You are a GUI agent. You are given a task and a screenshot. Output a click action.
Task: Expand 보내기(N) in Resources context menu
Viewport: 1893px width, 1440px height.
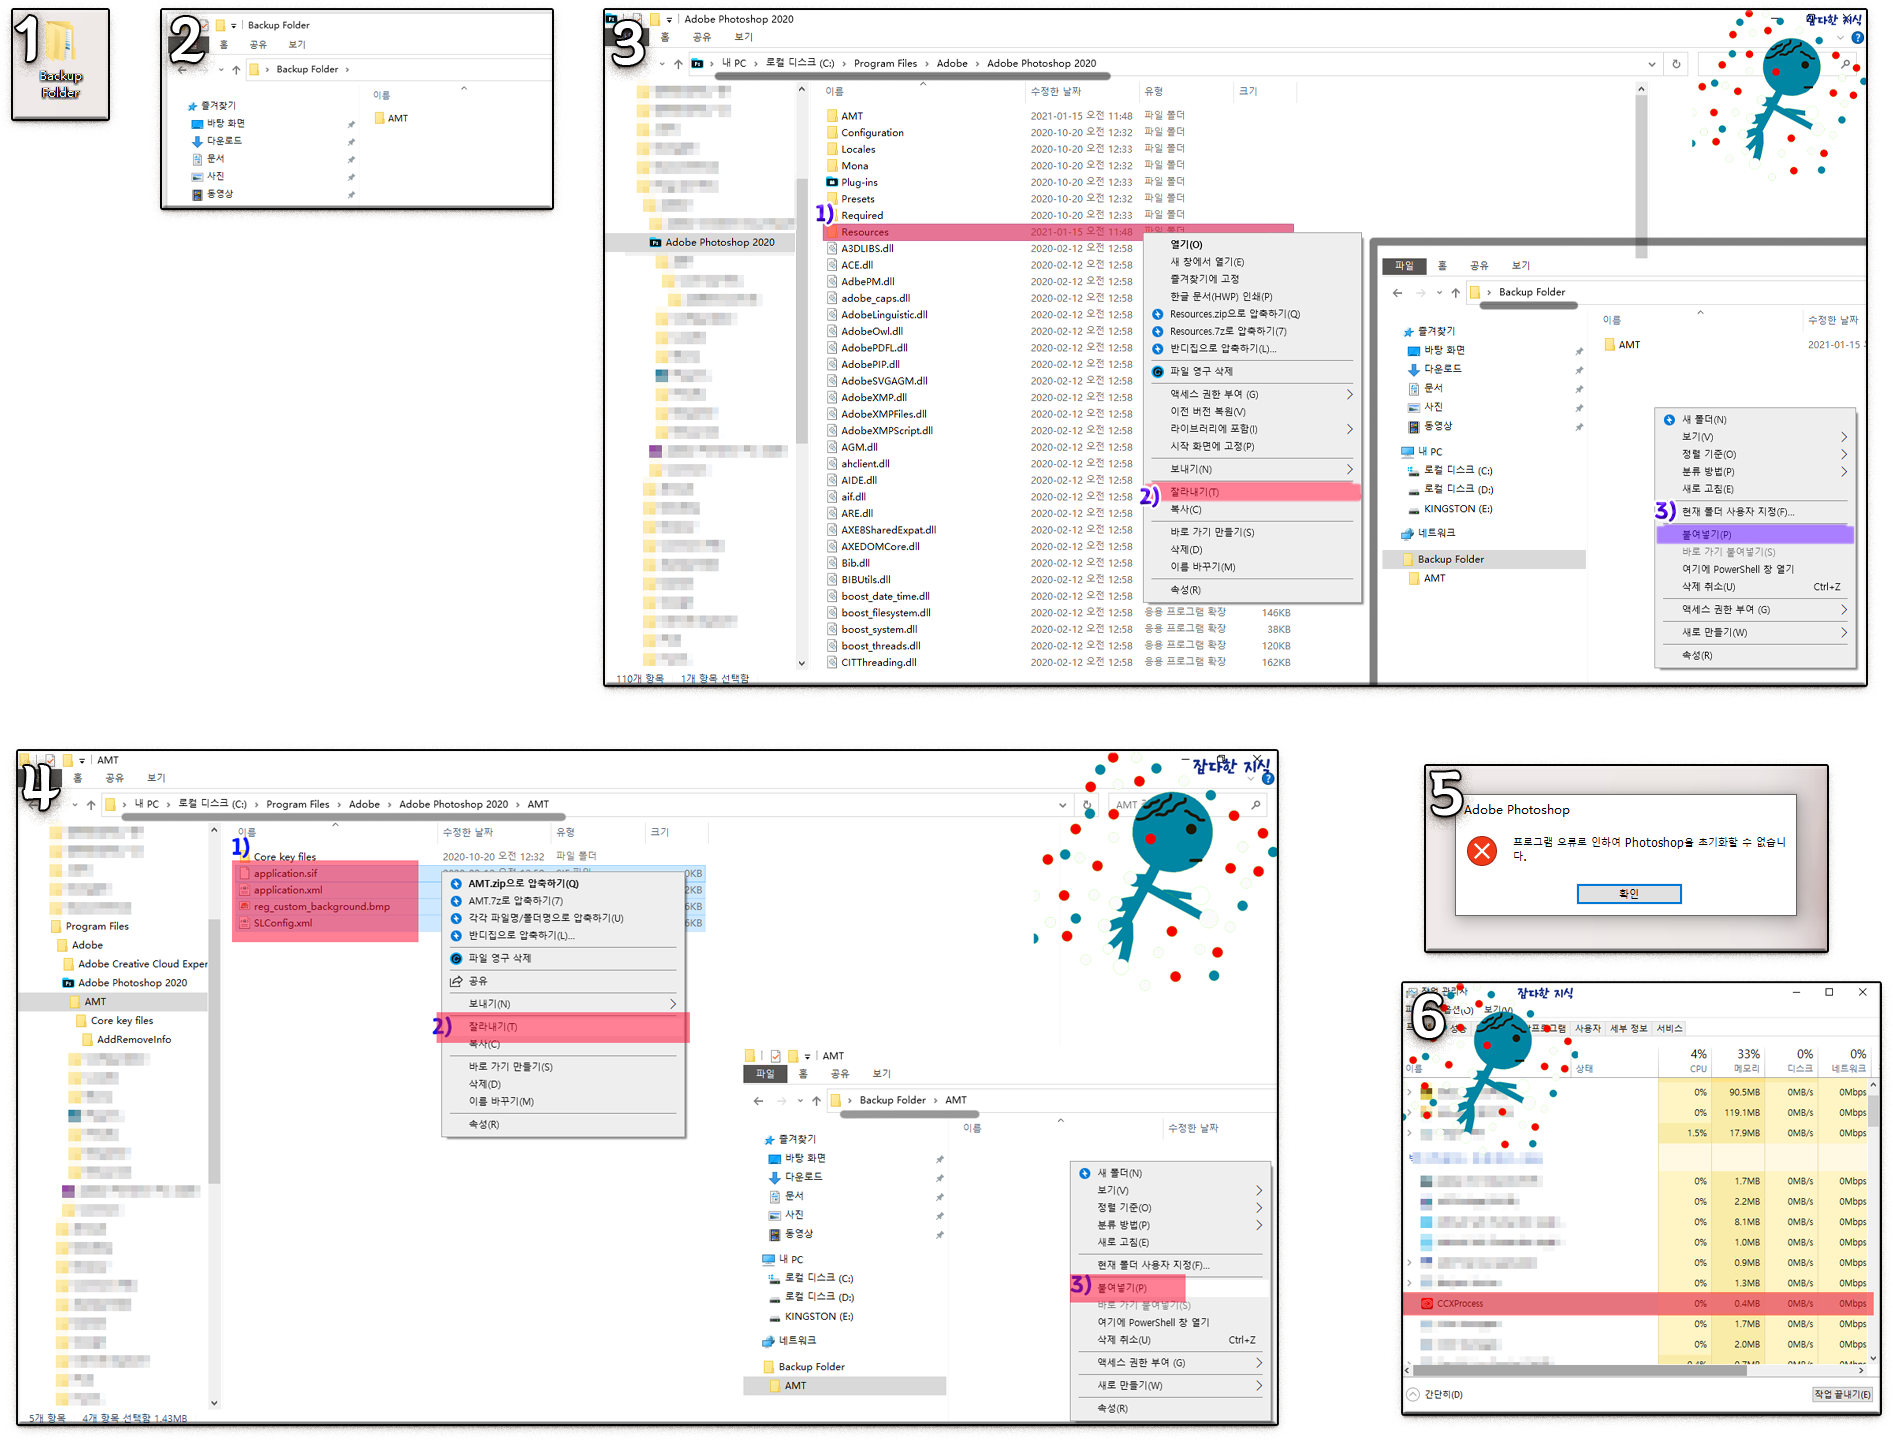click(x=1349, y=470)
